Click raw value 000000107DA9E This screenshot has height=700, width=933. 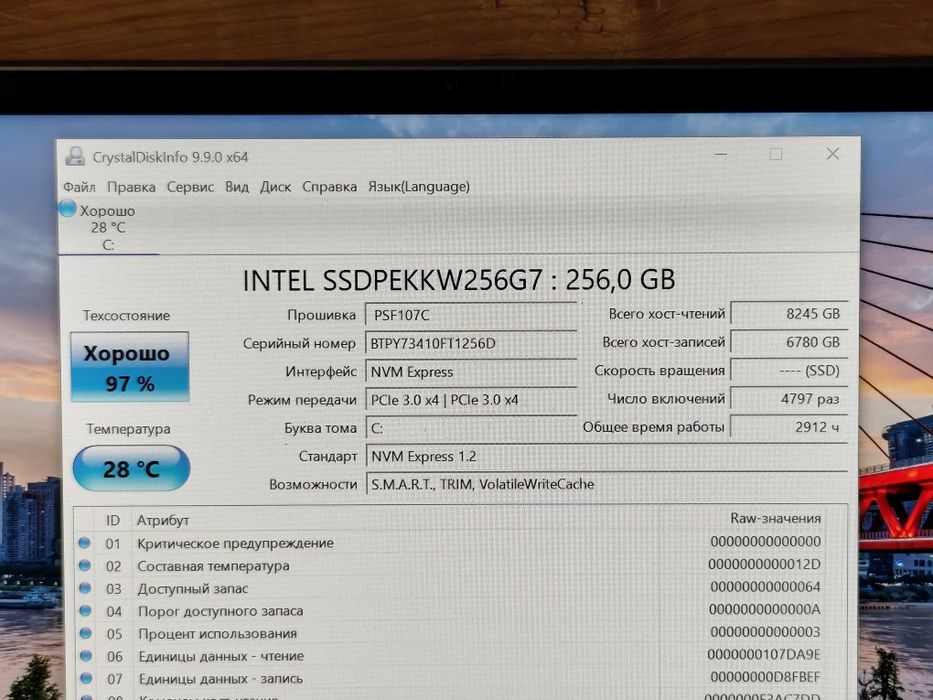[x=764, y=654]
